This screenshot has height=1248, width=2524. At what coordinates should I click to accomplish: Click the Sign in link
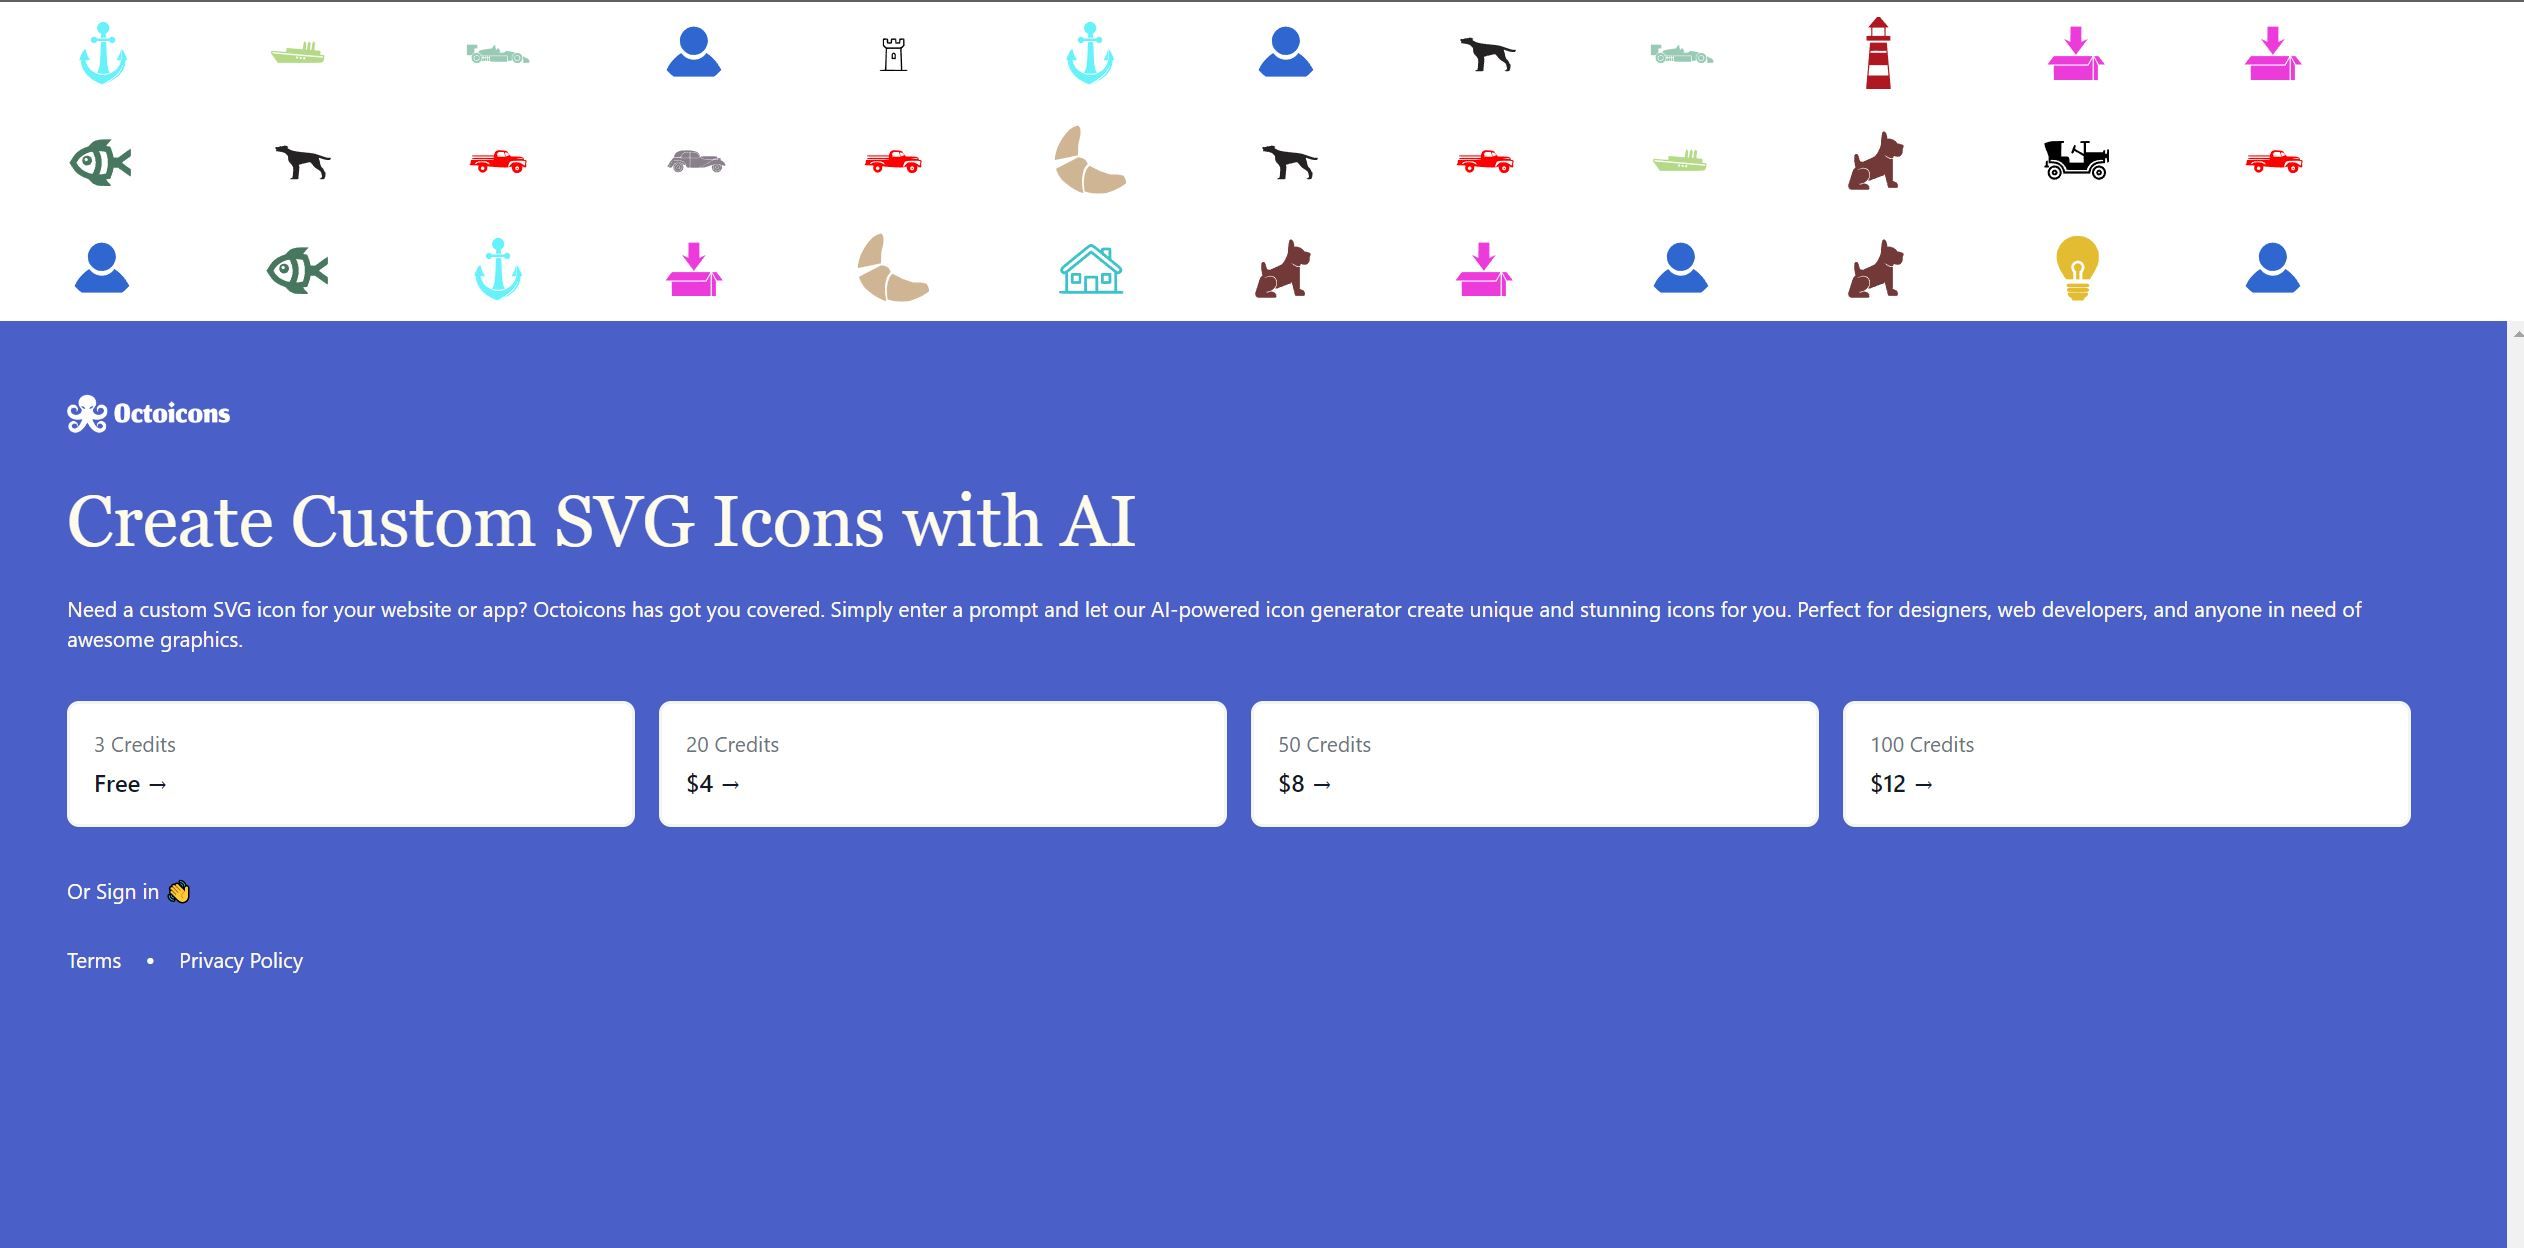pyautogui.click(x=127, y=891)
